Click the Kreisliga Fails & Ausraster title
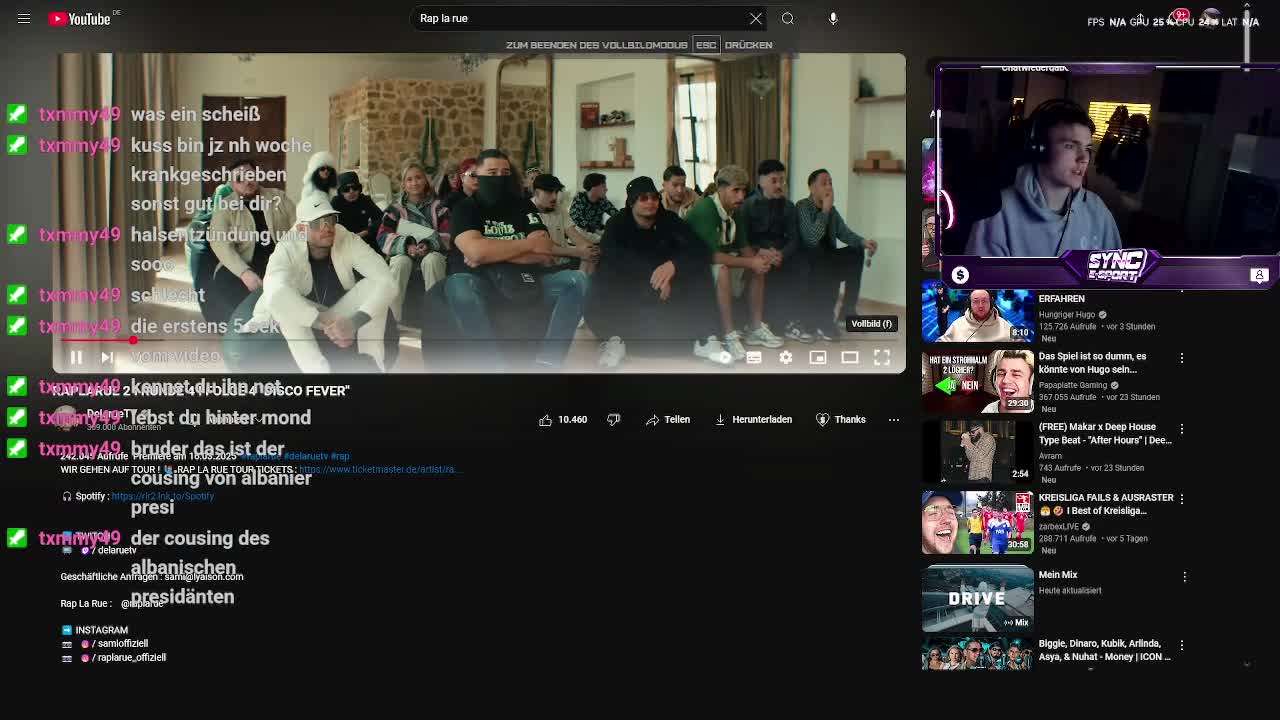1280x720 pixels. coord(1106,504)
